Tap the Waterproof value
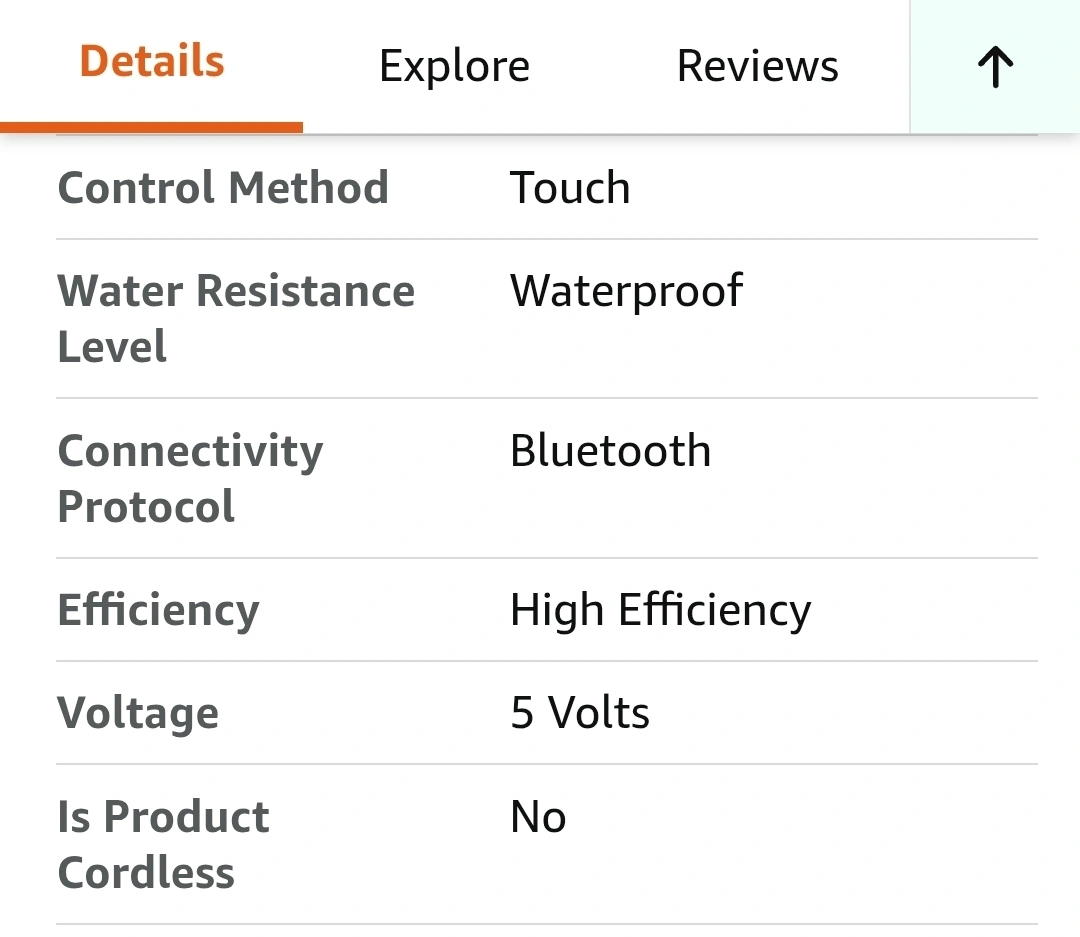Screen dimensions: 1080x937 click(626, 291)
